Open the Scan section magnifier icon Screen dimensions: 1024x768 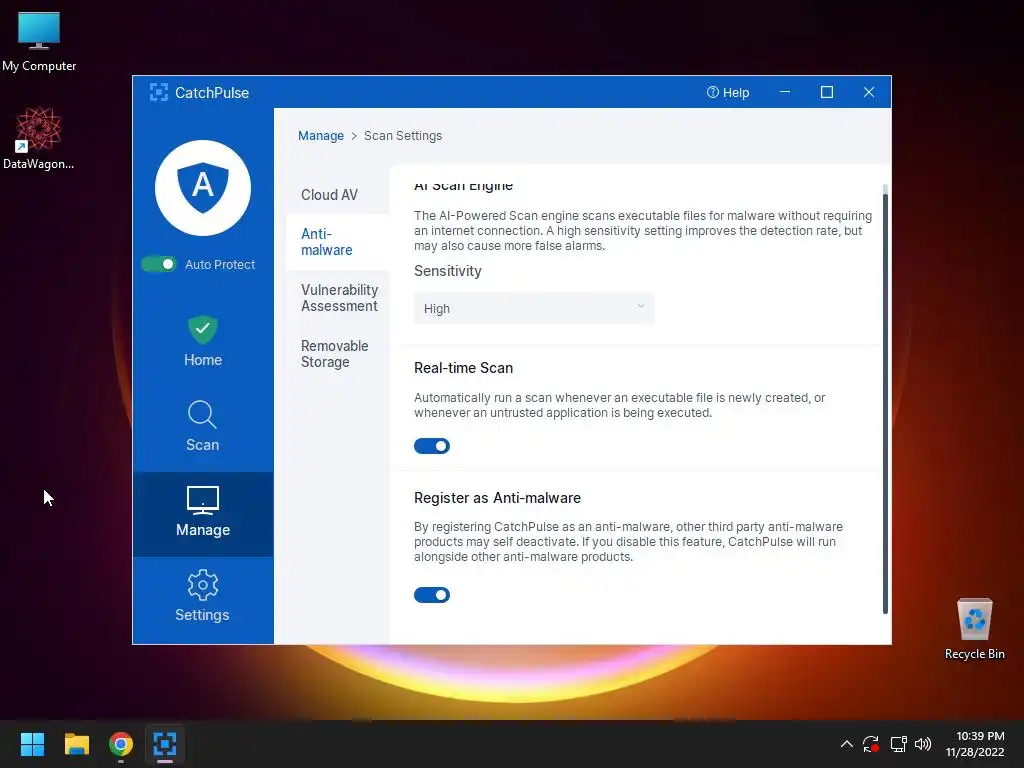click(202, 415)
